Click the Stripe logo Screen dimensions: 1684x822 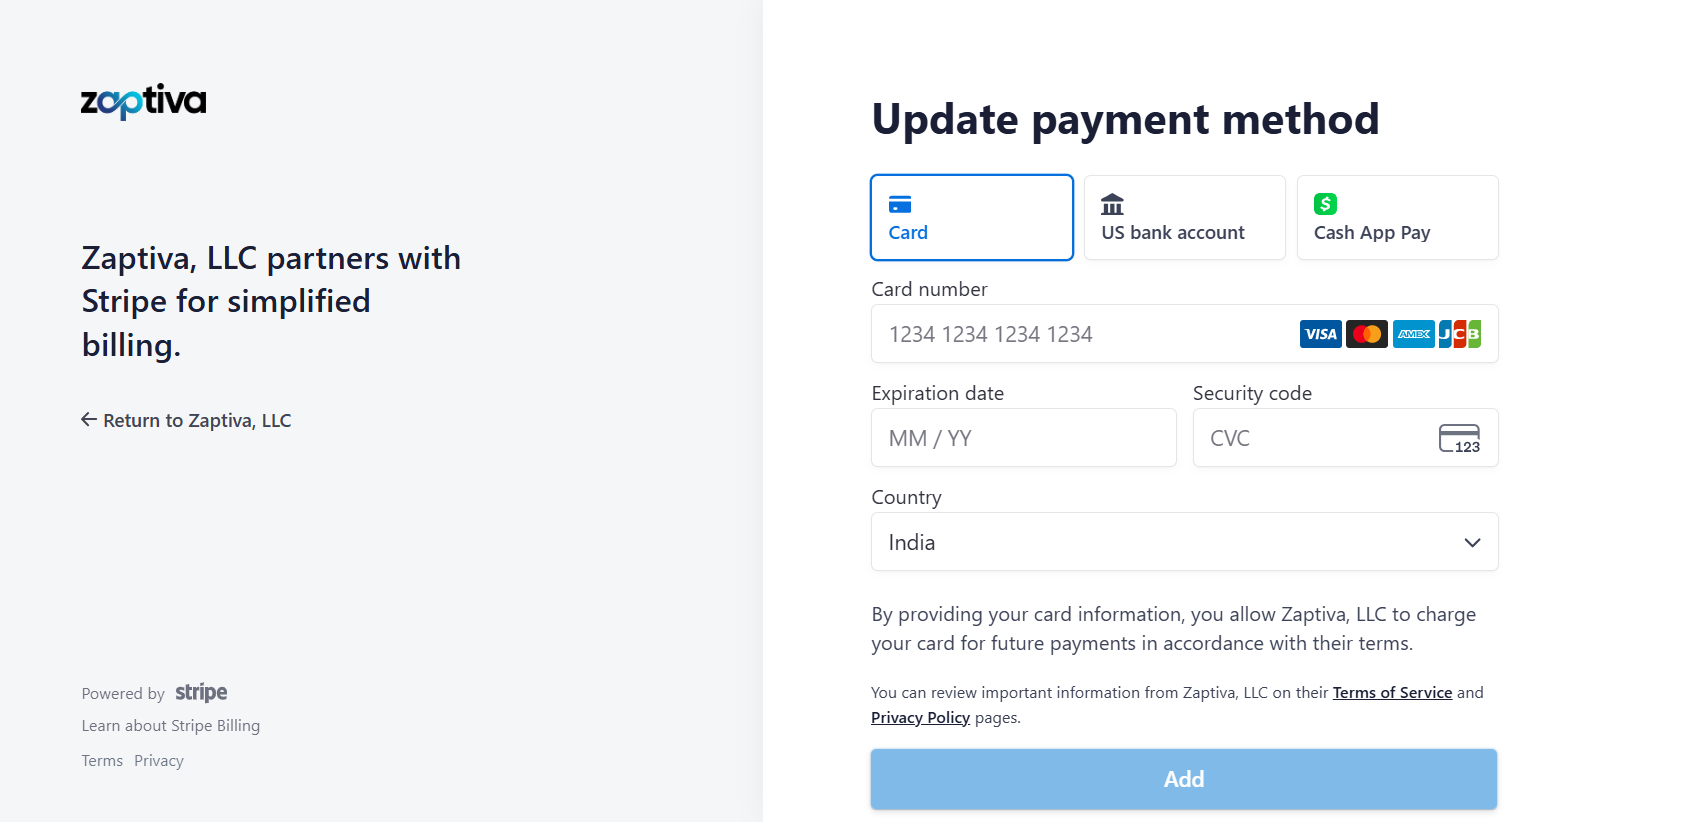click(201, 693)
